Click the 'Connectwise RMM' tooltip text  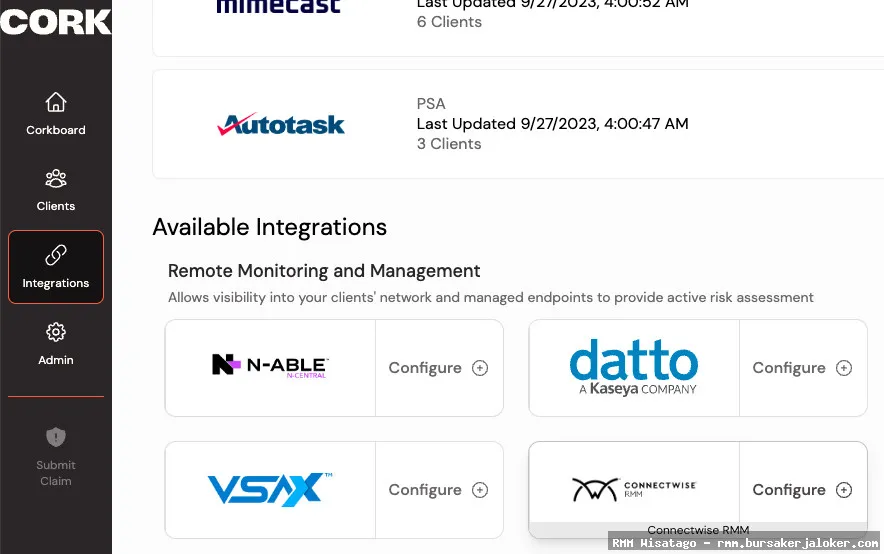pos(698,530)
